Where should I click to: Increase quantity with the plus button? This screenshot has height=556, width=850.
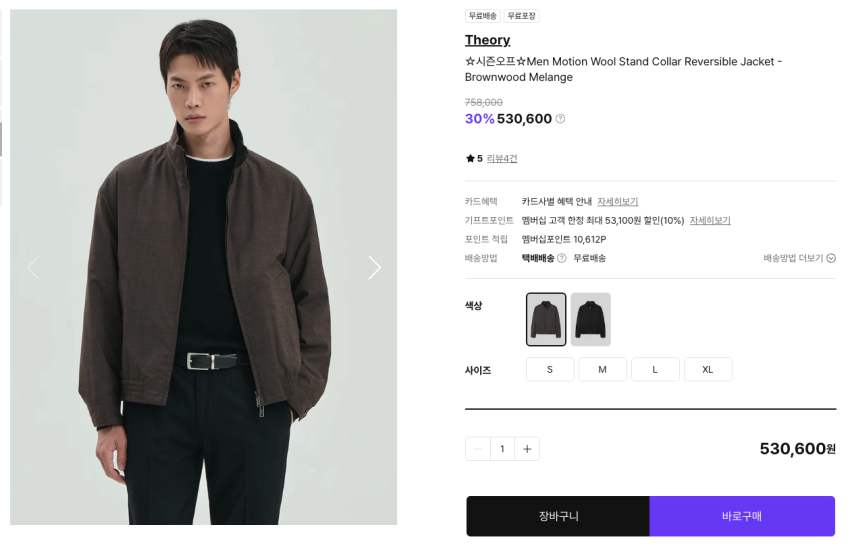527,449
